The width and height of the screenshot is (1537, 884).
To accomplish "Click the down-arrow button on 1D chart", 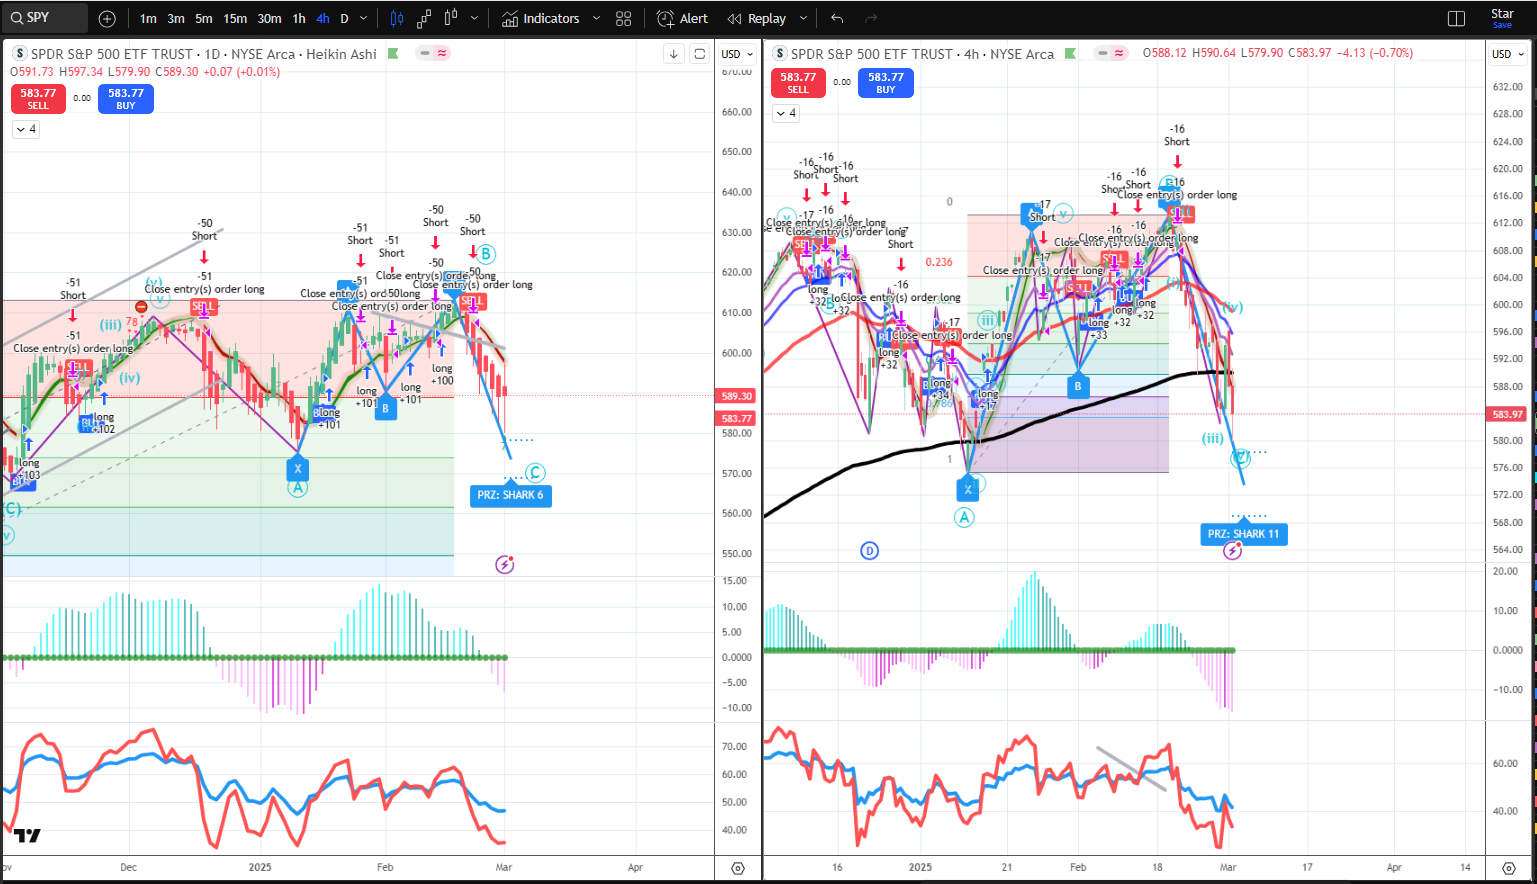I will (x=674, y=54).
